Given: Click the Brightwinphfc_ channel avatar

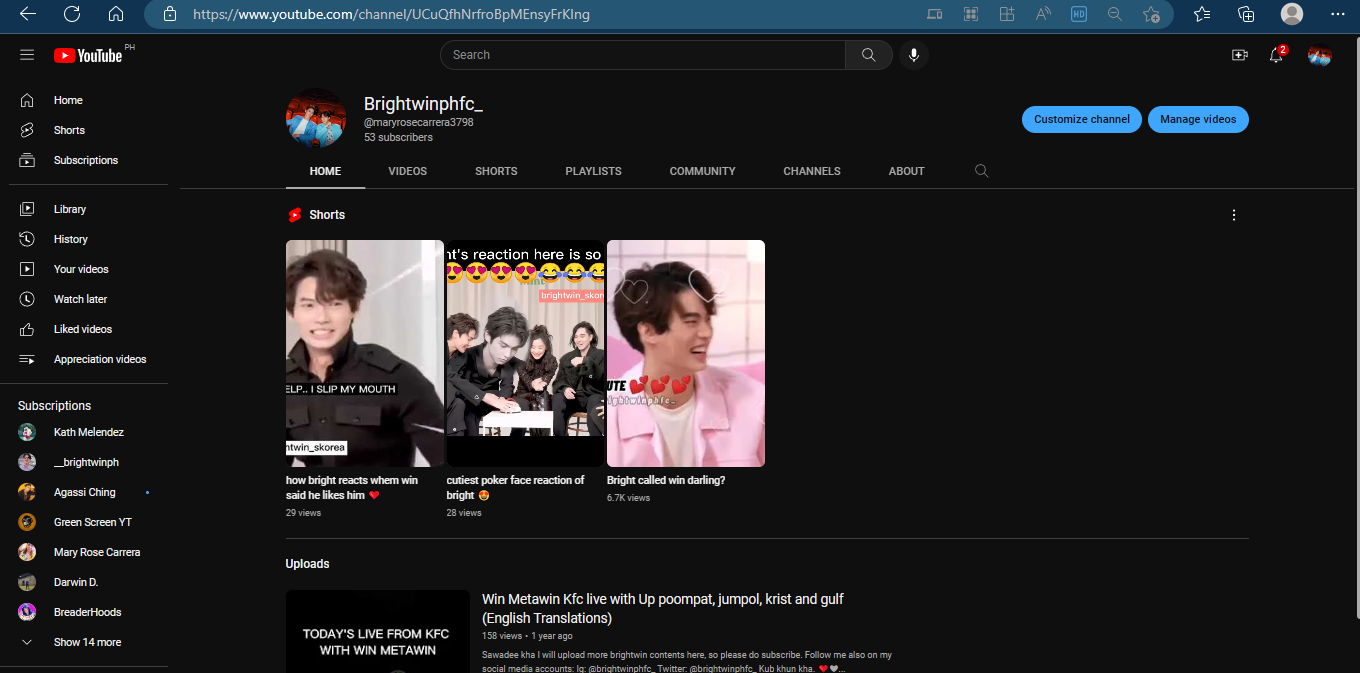Looking at the screenshot, I should [317, 119].
